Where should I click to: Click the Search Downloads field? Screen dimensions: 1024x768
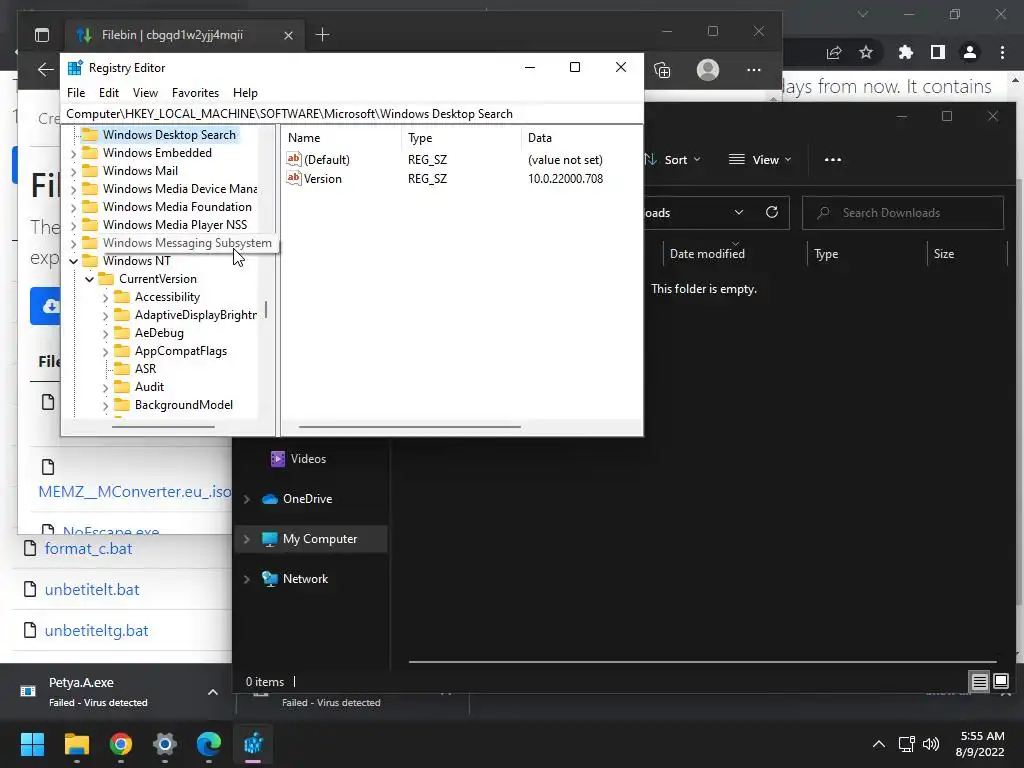pyautogui.click(x=903, y=213)
